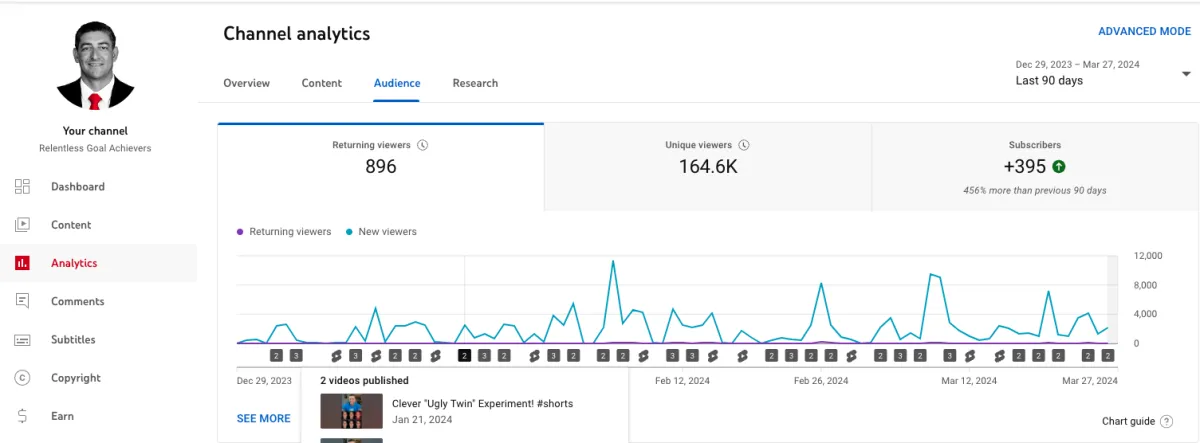Open the Content icon in sidebar
Viewport: 1200px width, 443px height.
pyautogui.click(x=22, y=225)
